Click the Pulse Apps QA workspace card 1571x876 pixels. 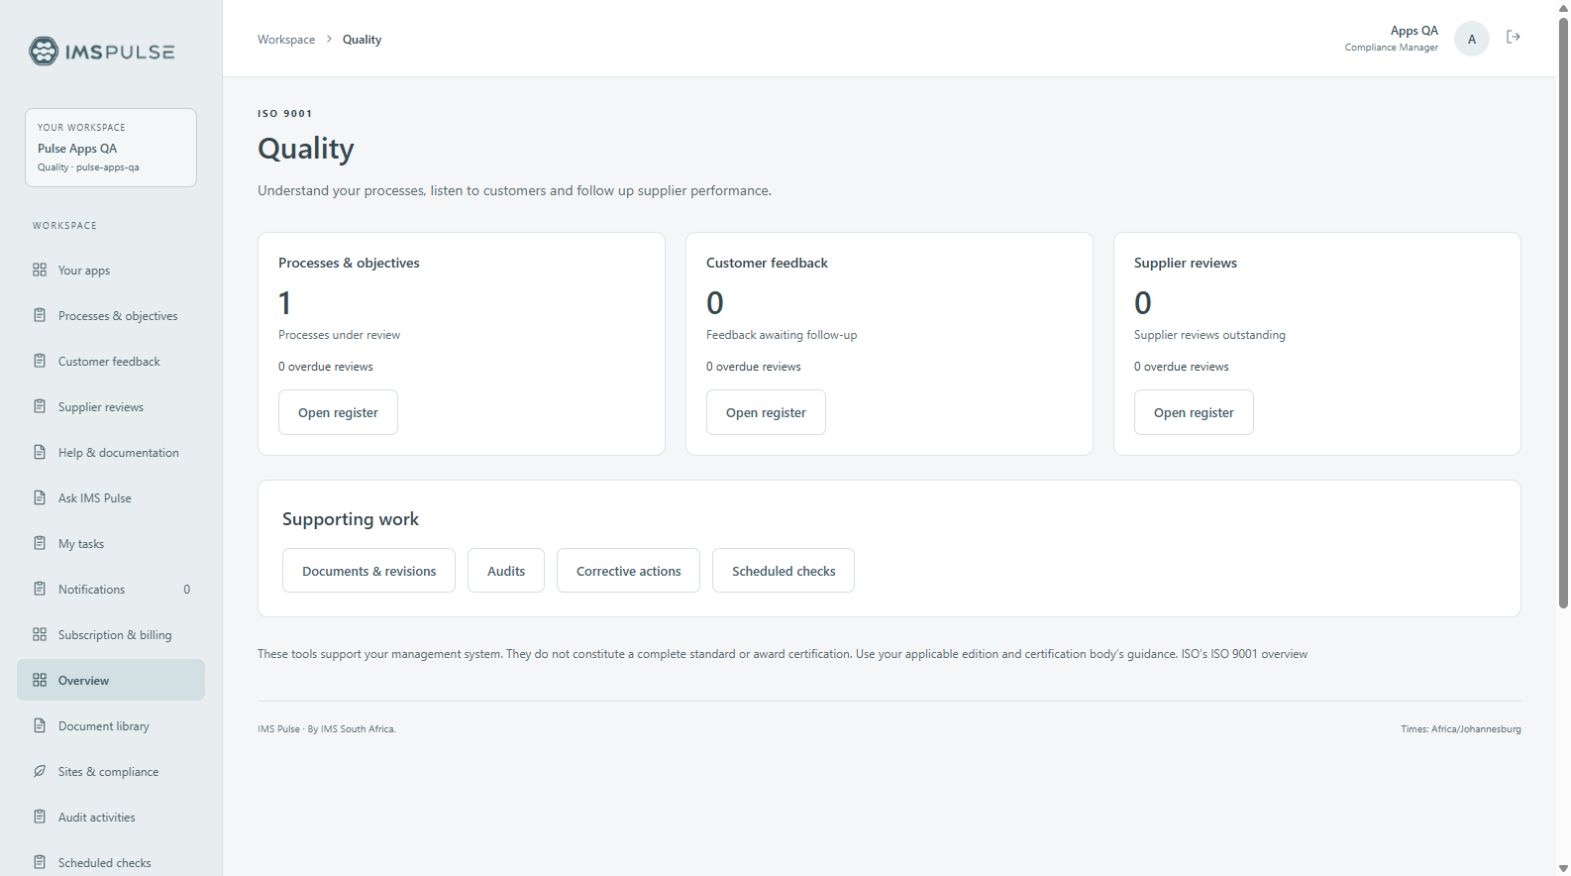(x=111, y=147)
